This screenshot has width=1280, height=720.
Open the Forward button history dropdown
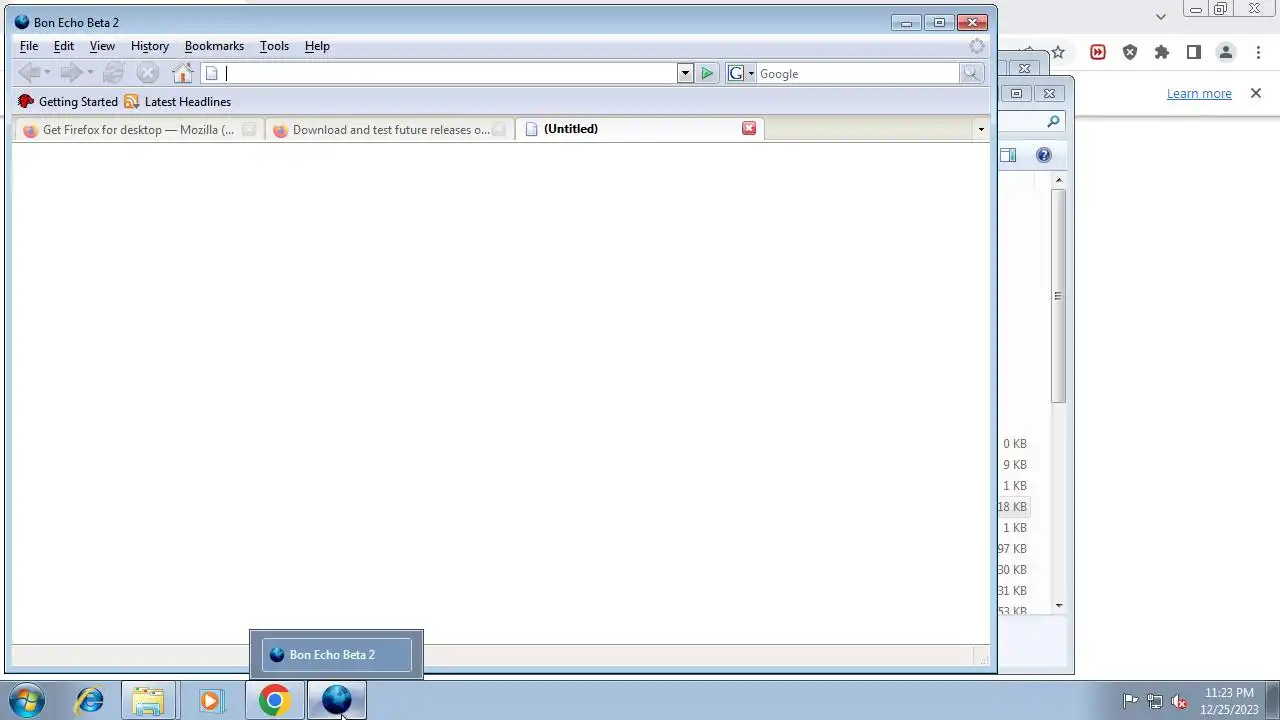(90, 73)
